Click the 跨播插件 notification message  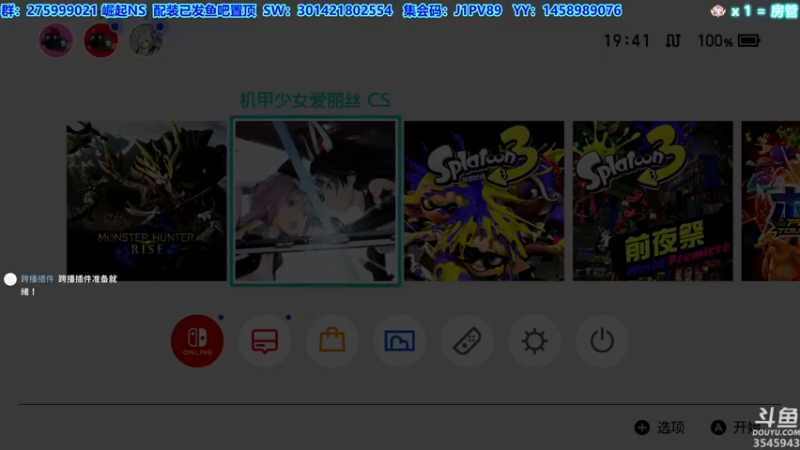(x=69, y=285)
